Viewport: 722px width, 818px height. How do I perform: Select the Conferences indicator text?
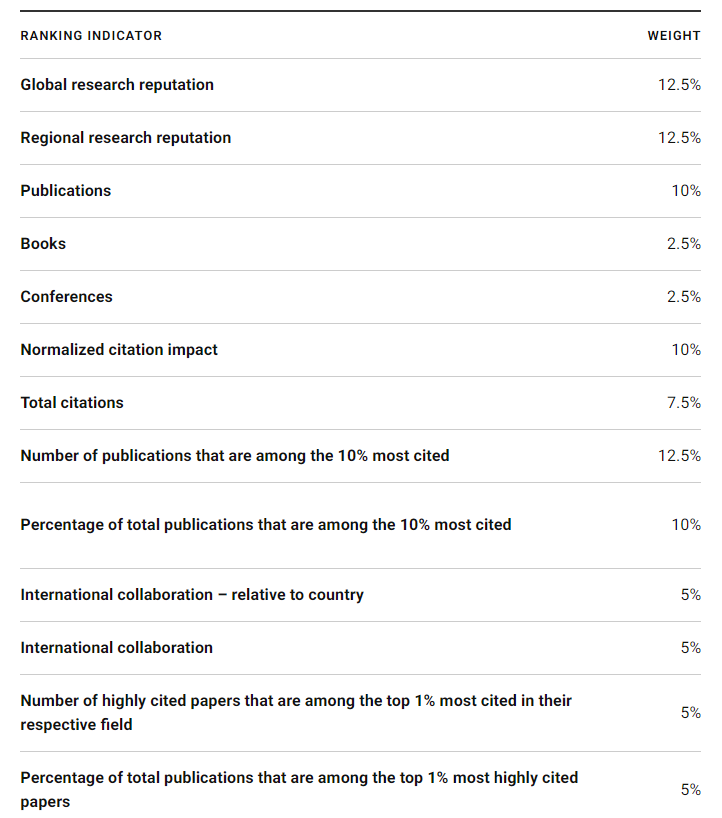coord(66,297)
